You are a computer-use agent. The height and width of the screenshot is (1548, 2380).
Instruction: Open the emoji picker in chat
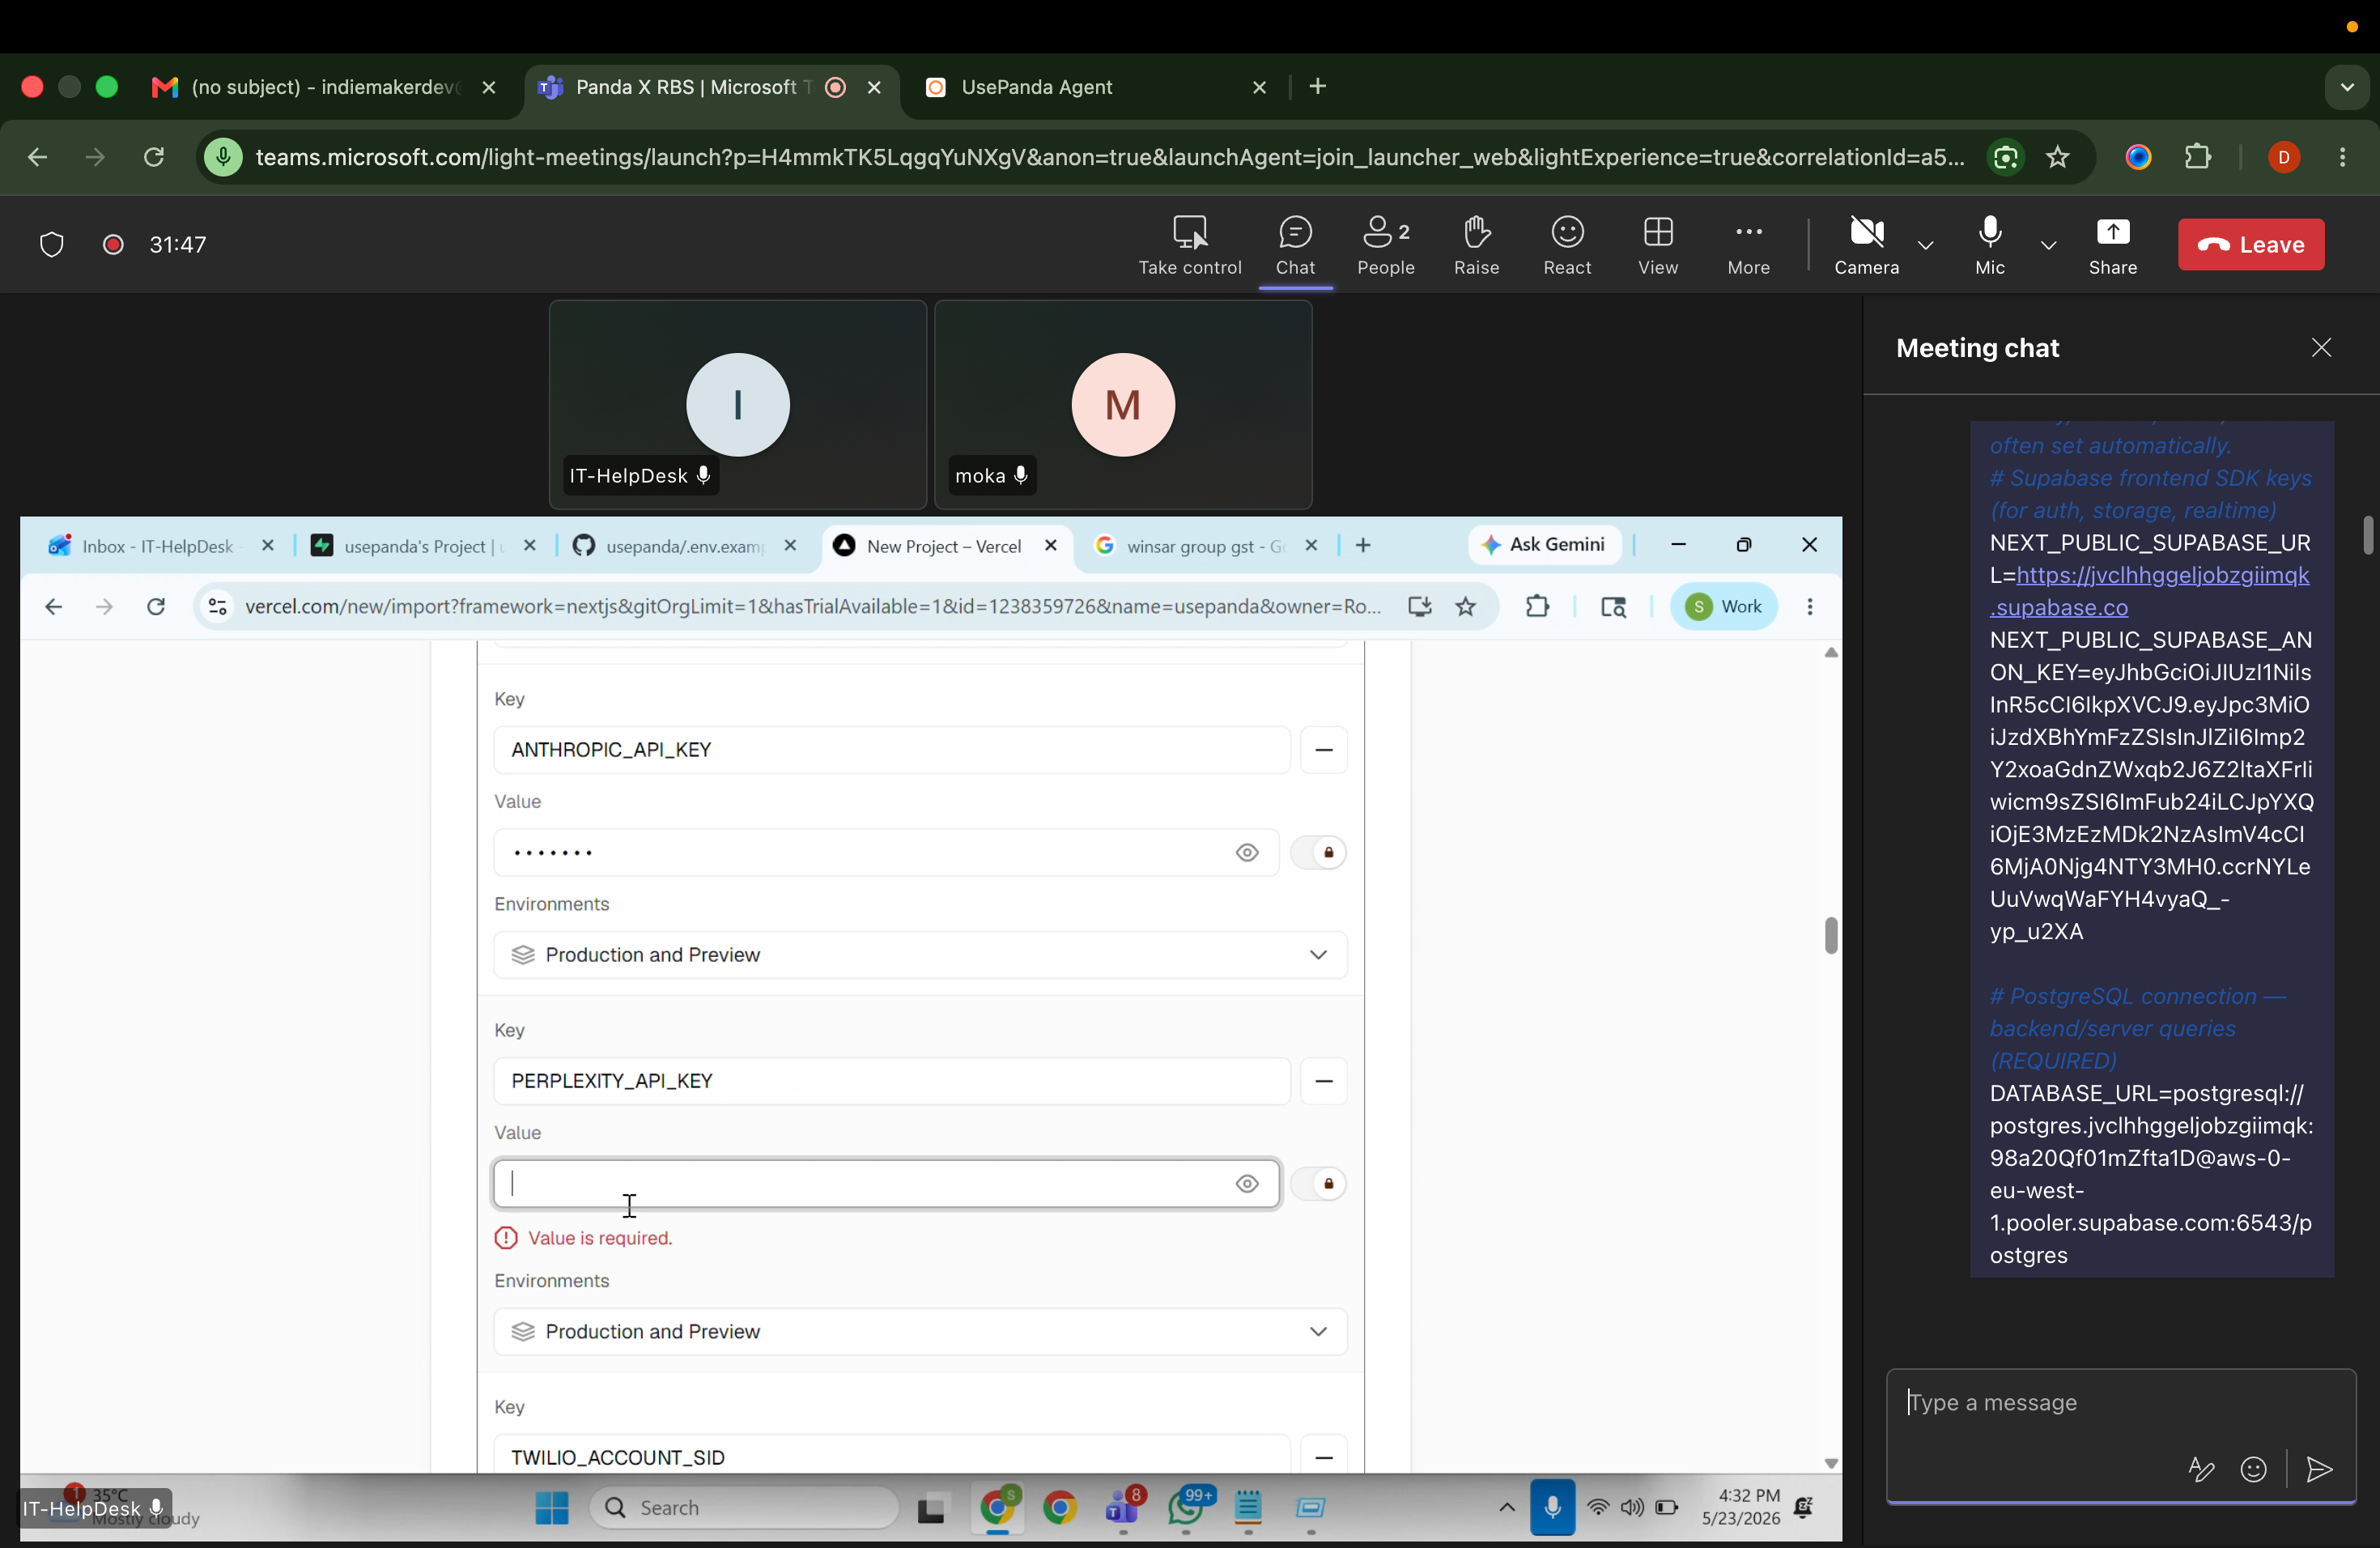(x=2253, y=1469)
